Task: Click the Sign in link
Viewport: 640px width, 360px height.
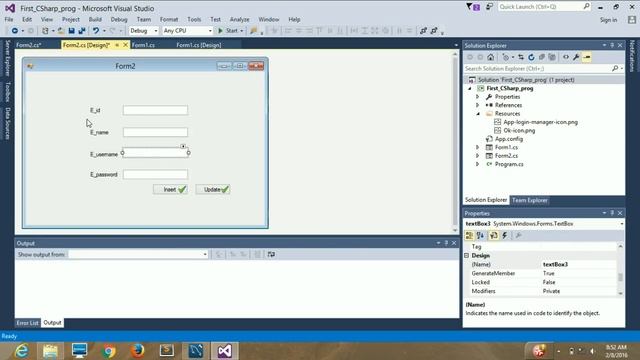Action: click(x=608, y=20)
